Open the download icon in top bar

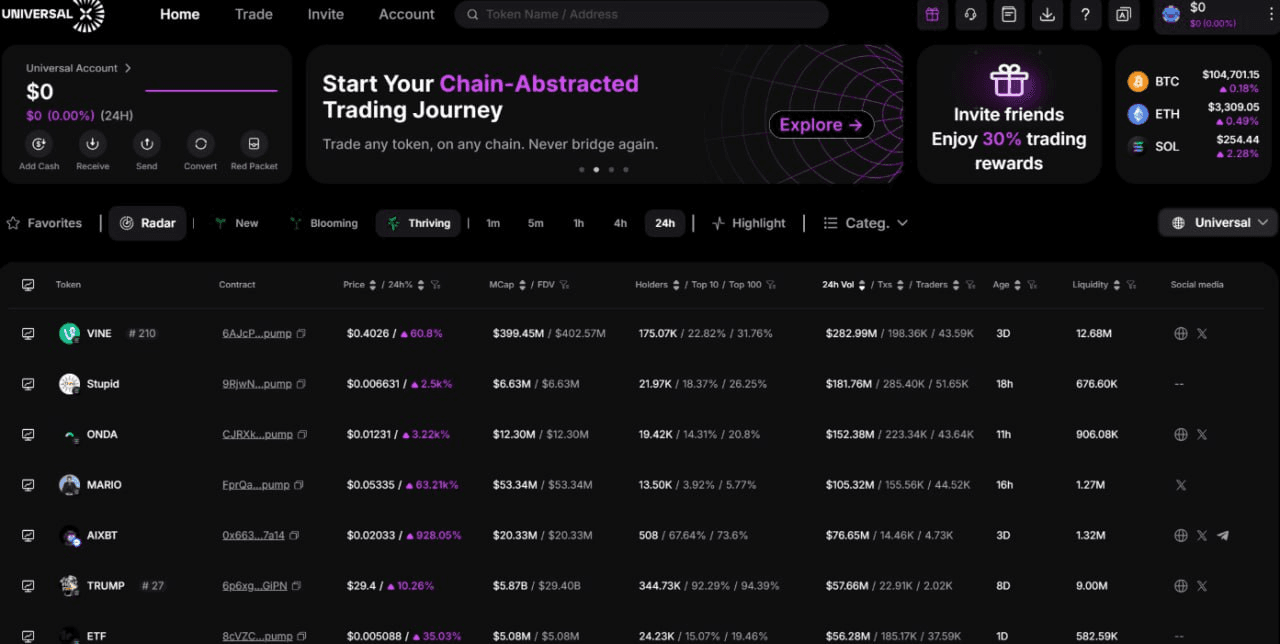(1047, 14)
